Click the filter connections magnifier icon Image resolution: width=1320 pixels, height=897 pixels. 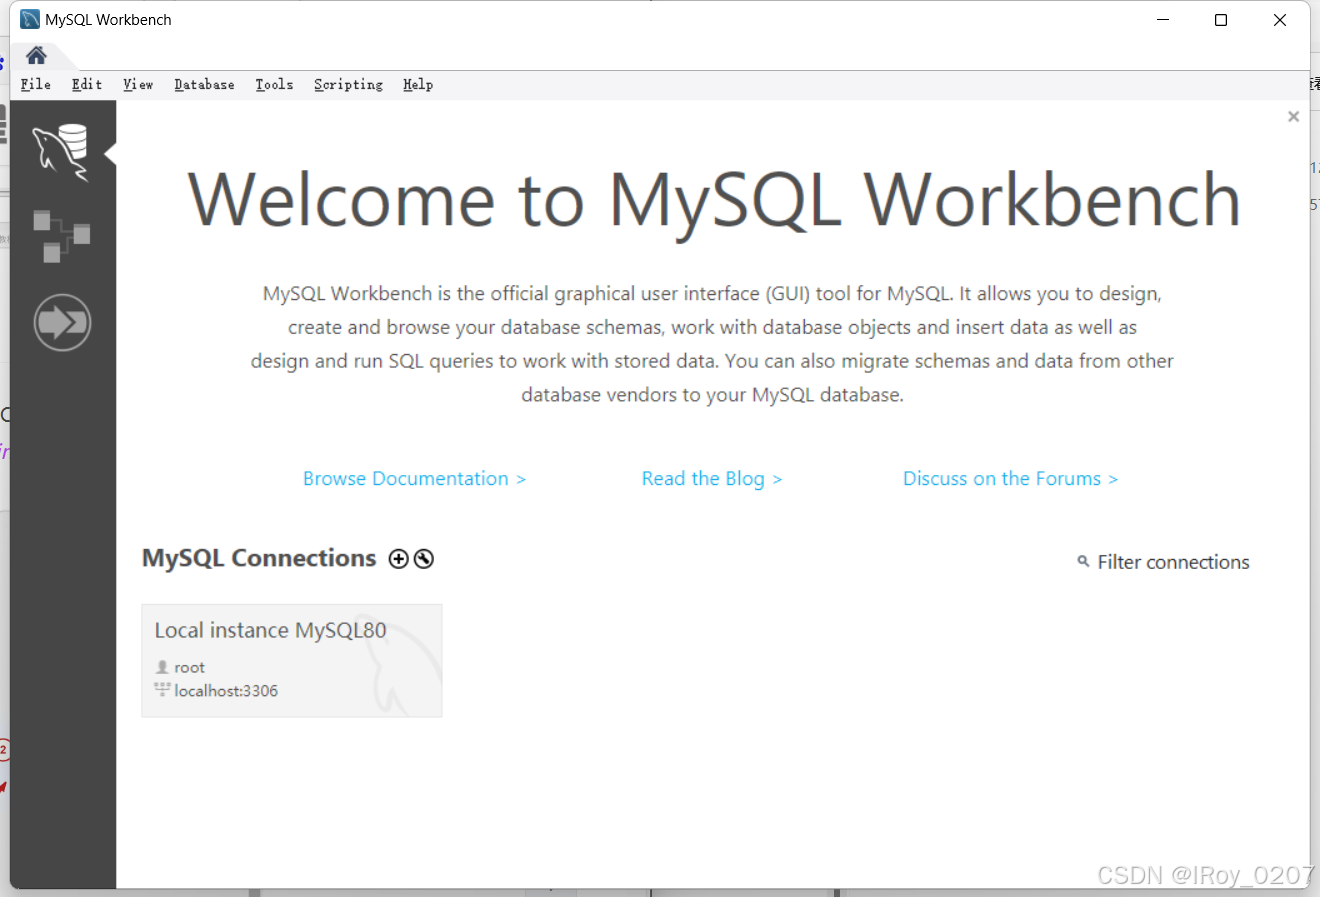click(x=1083, y=562)
